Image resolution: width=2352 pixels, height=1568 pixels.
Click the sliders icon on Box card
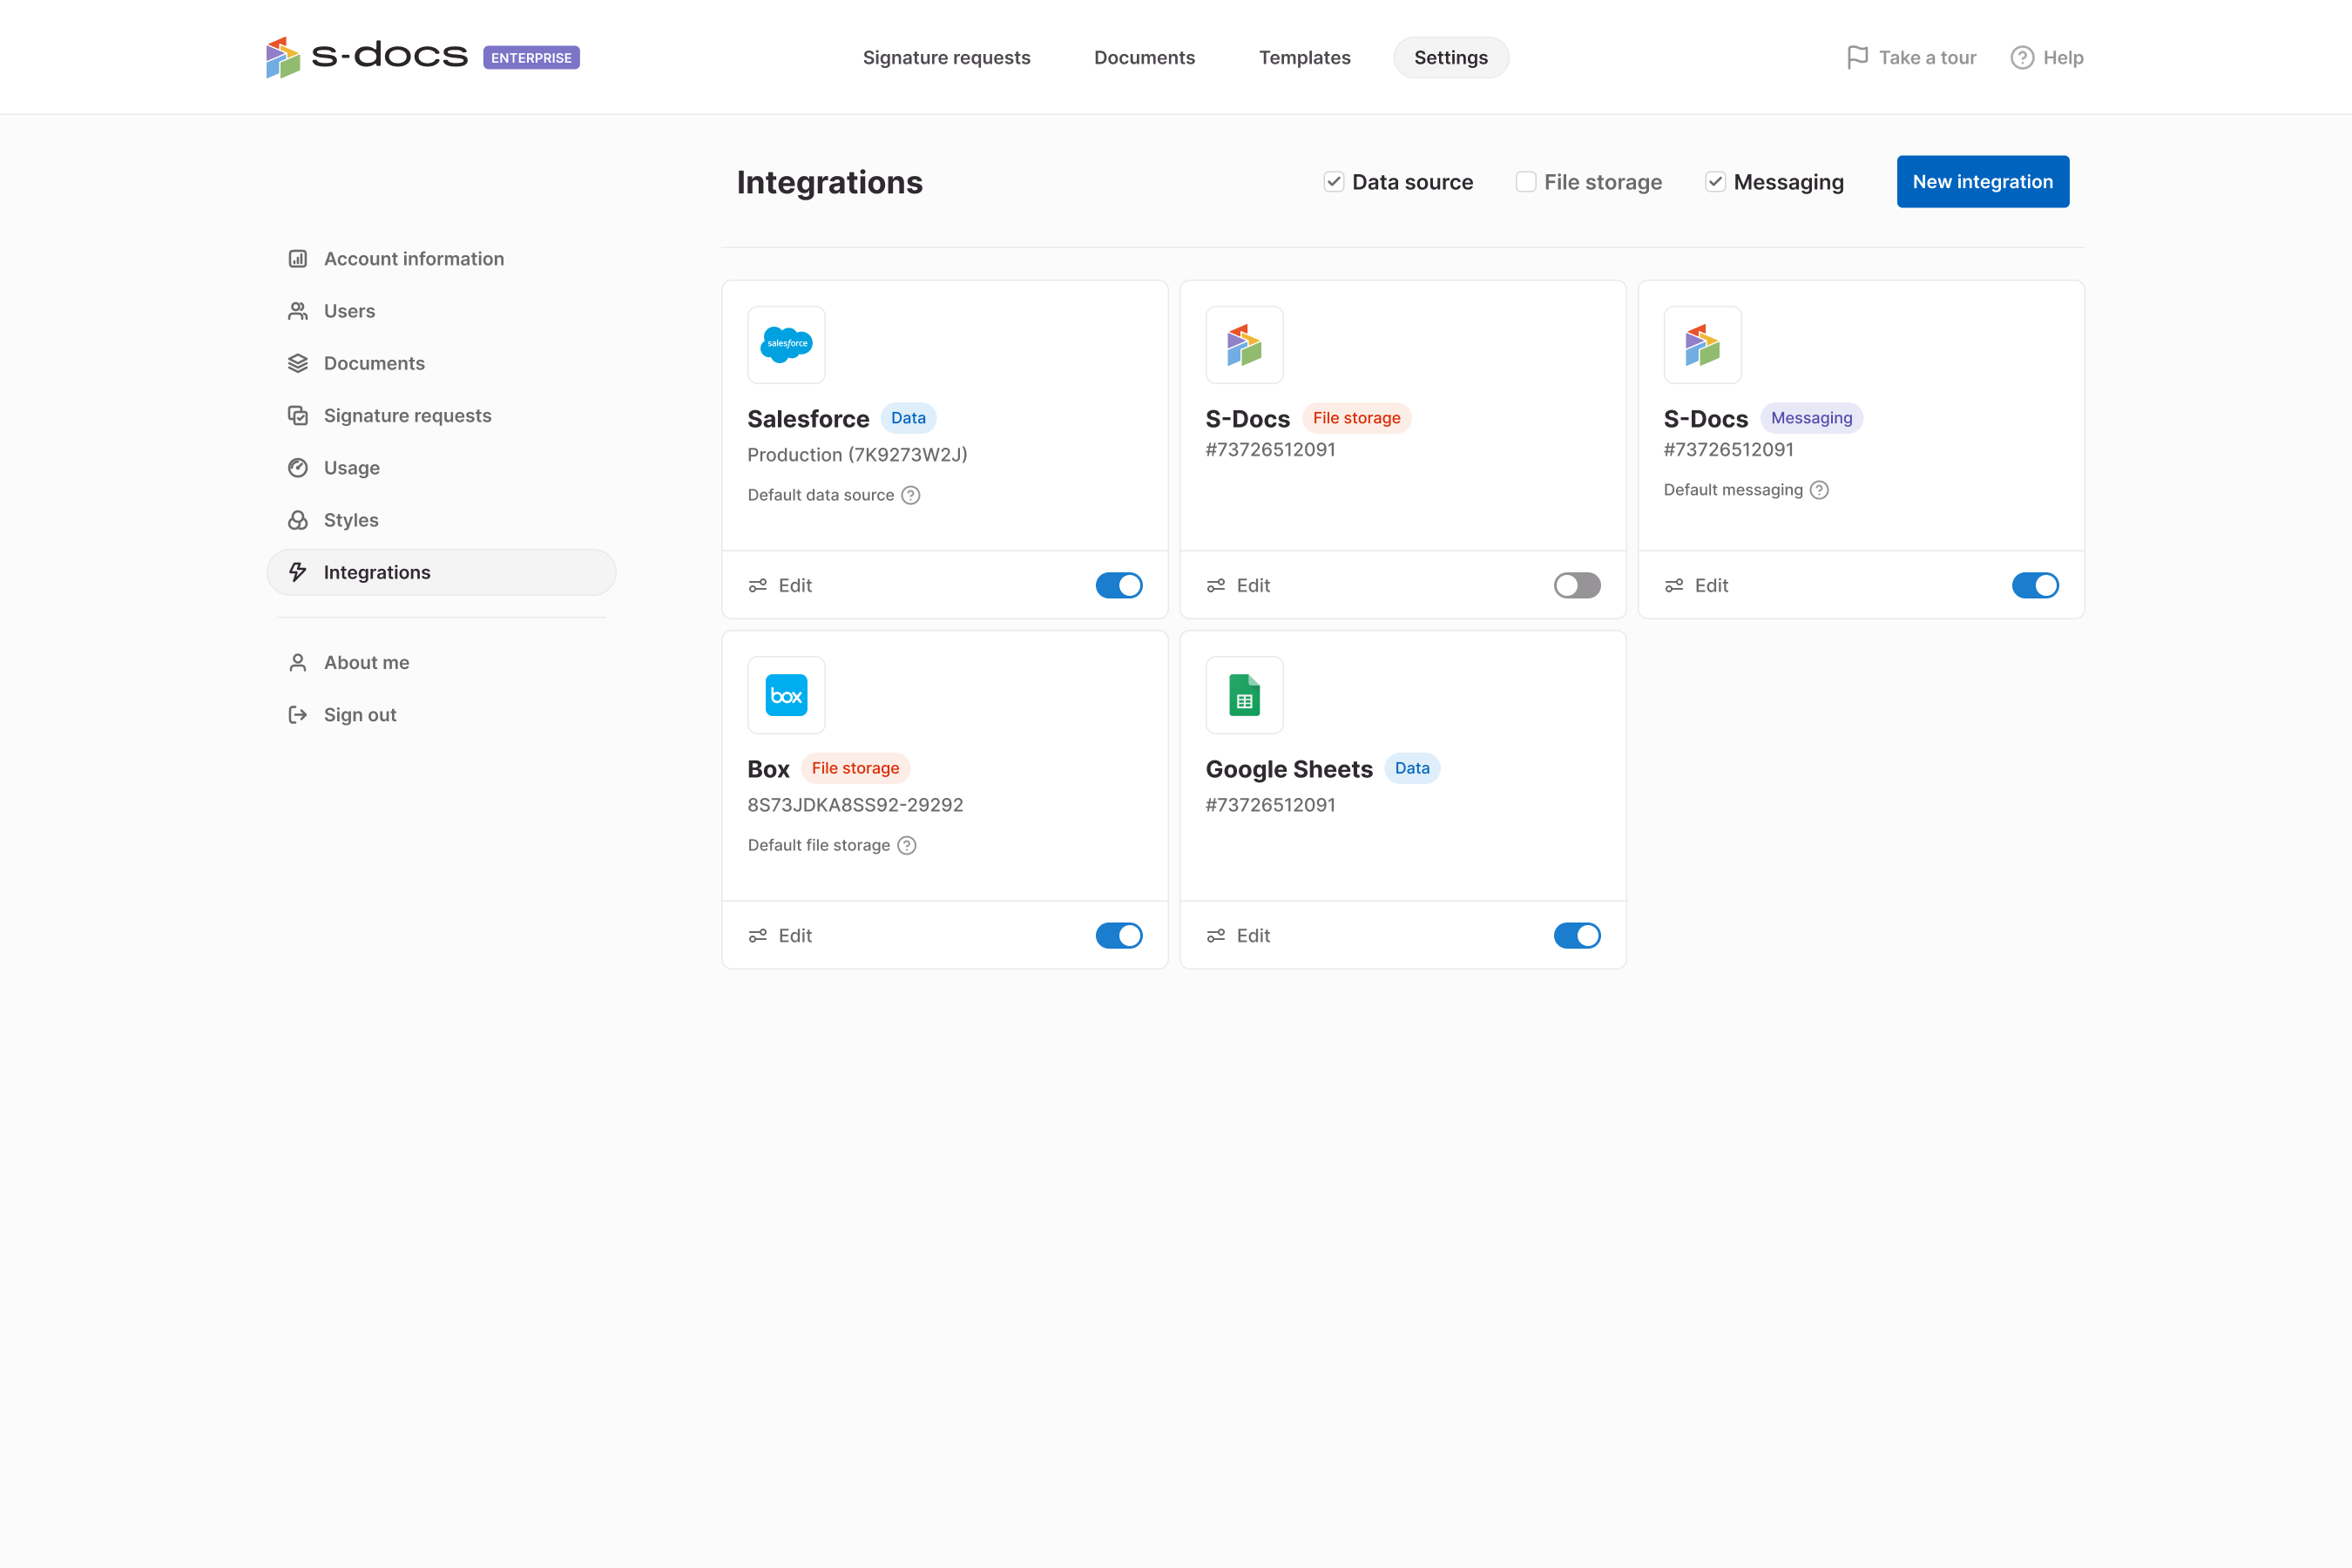(x=757, y=935)
